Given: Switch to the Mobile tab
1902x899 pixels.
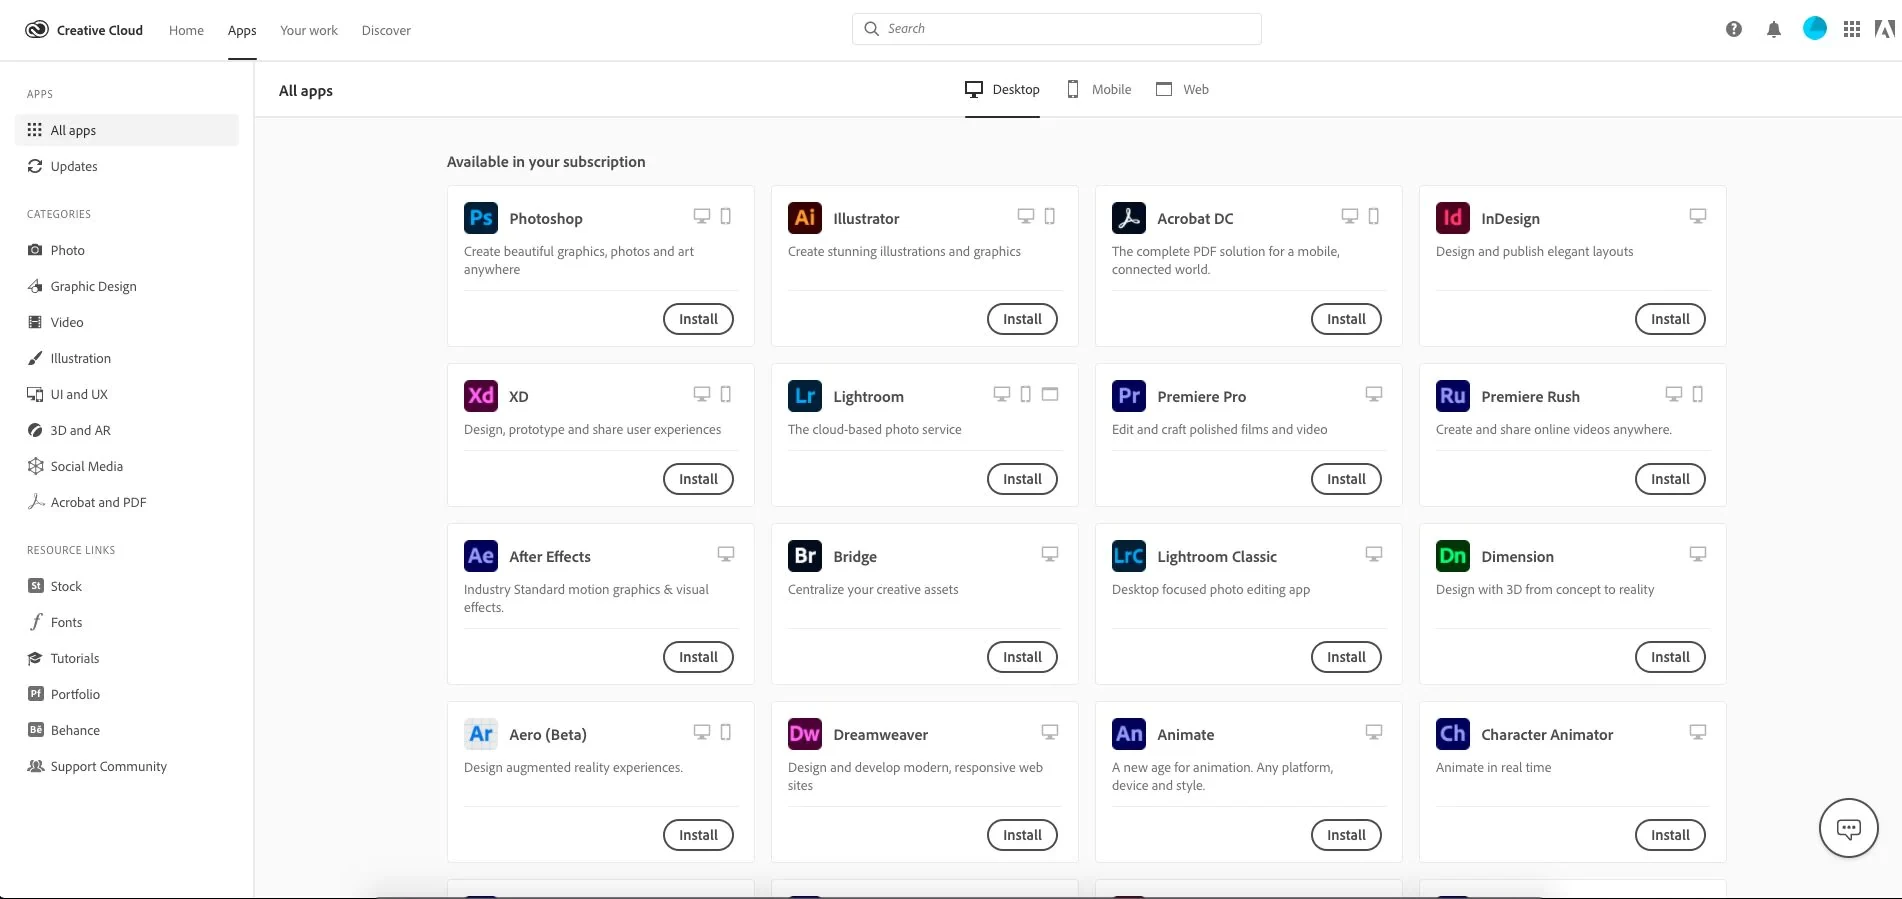Looking at the screenshot, I should click(1099, 90).
